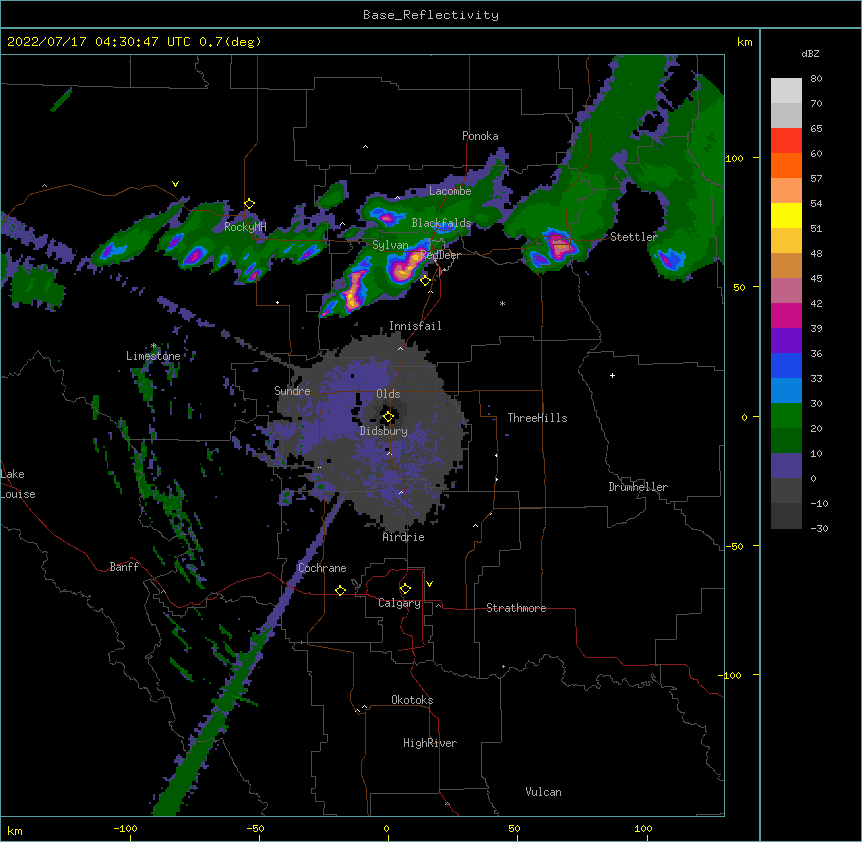Click the Strathmore city label
The height and width of the screenshot is (842, 862).
tap(516, 608)
